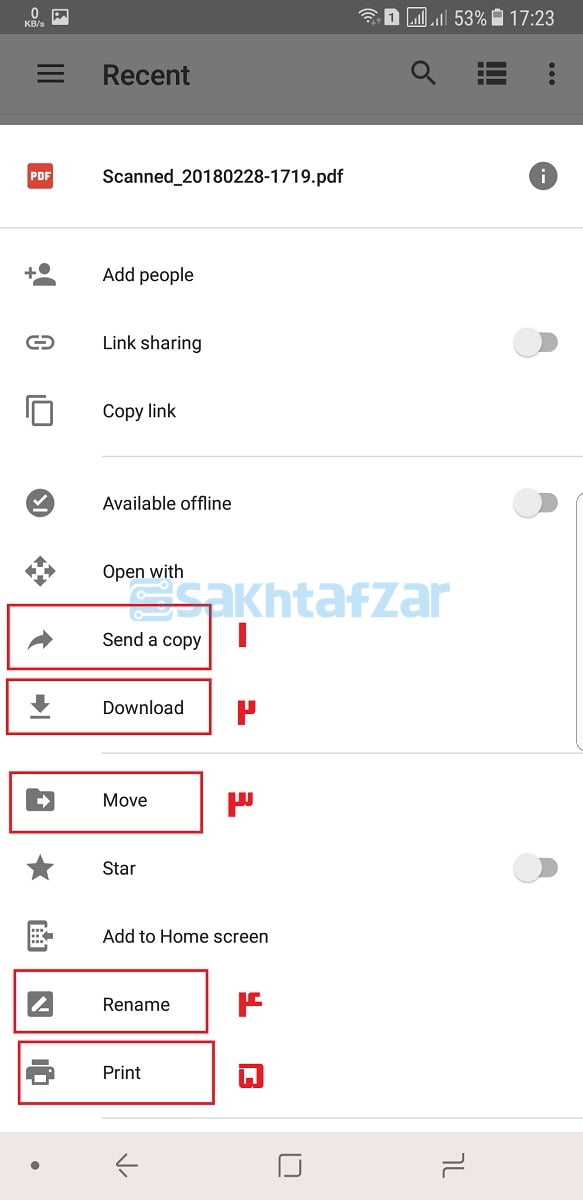Select the Move menu entry
This screenshot has height=1200, width=583.
125,800
